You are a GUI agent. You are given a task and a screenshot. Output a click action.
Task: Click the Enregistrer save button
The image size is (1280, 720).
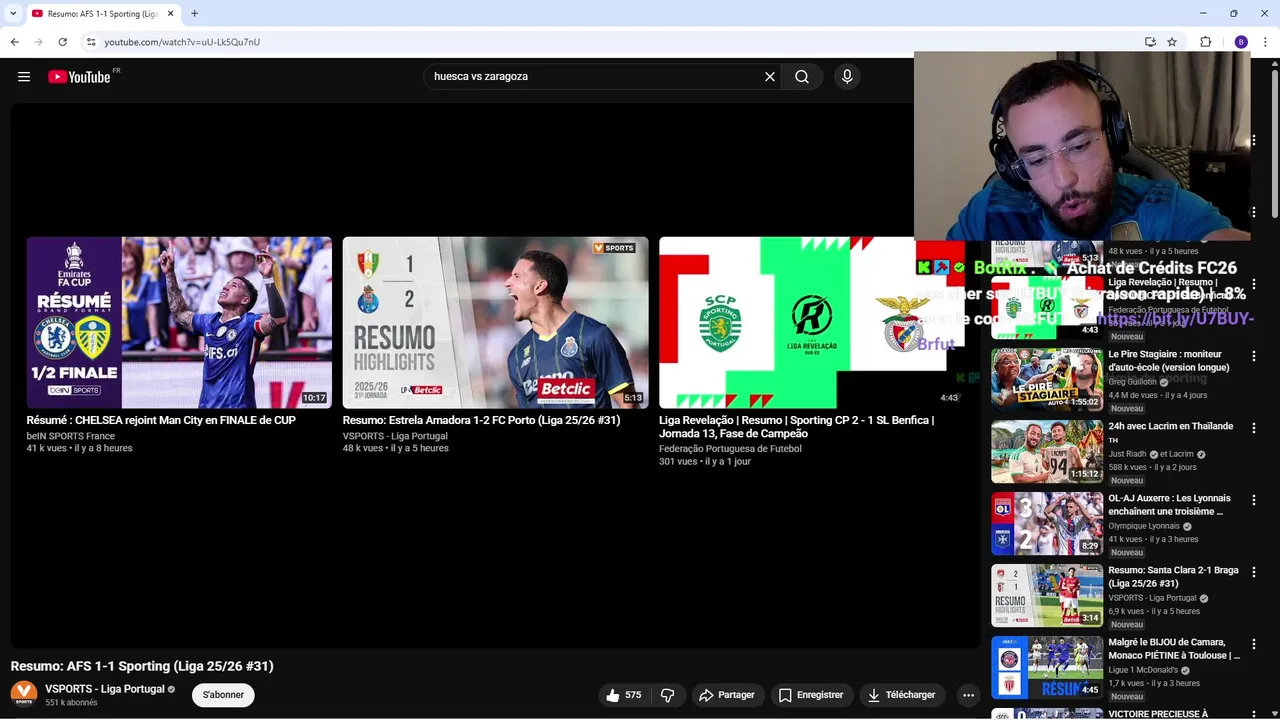tap(812, 695)
